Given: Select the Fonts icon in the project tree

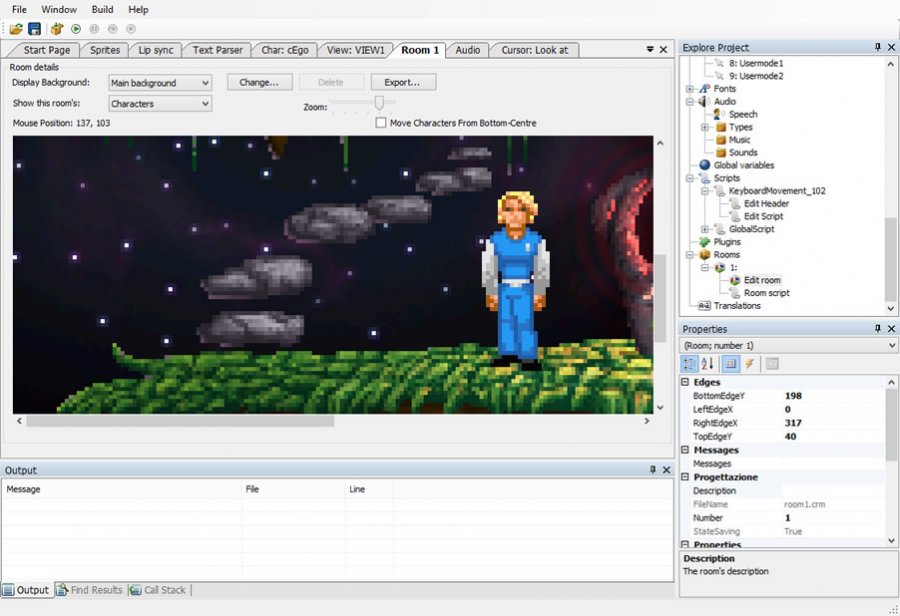Looking at the screenshot, I should [x=705, y=88].
